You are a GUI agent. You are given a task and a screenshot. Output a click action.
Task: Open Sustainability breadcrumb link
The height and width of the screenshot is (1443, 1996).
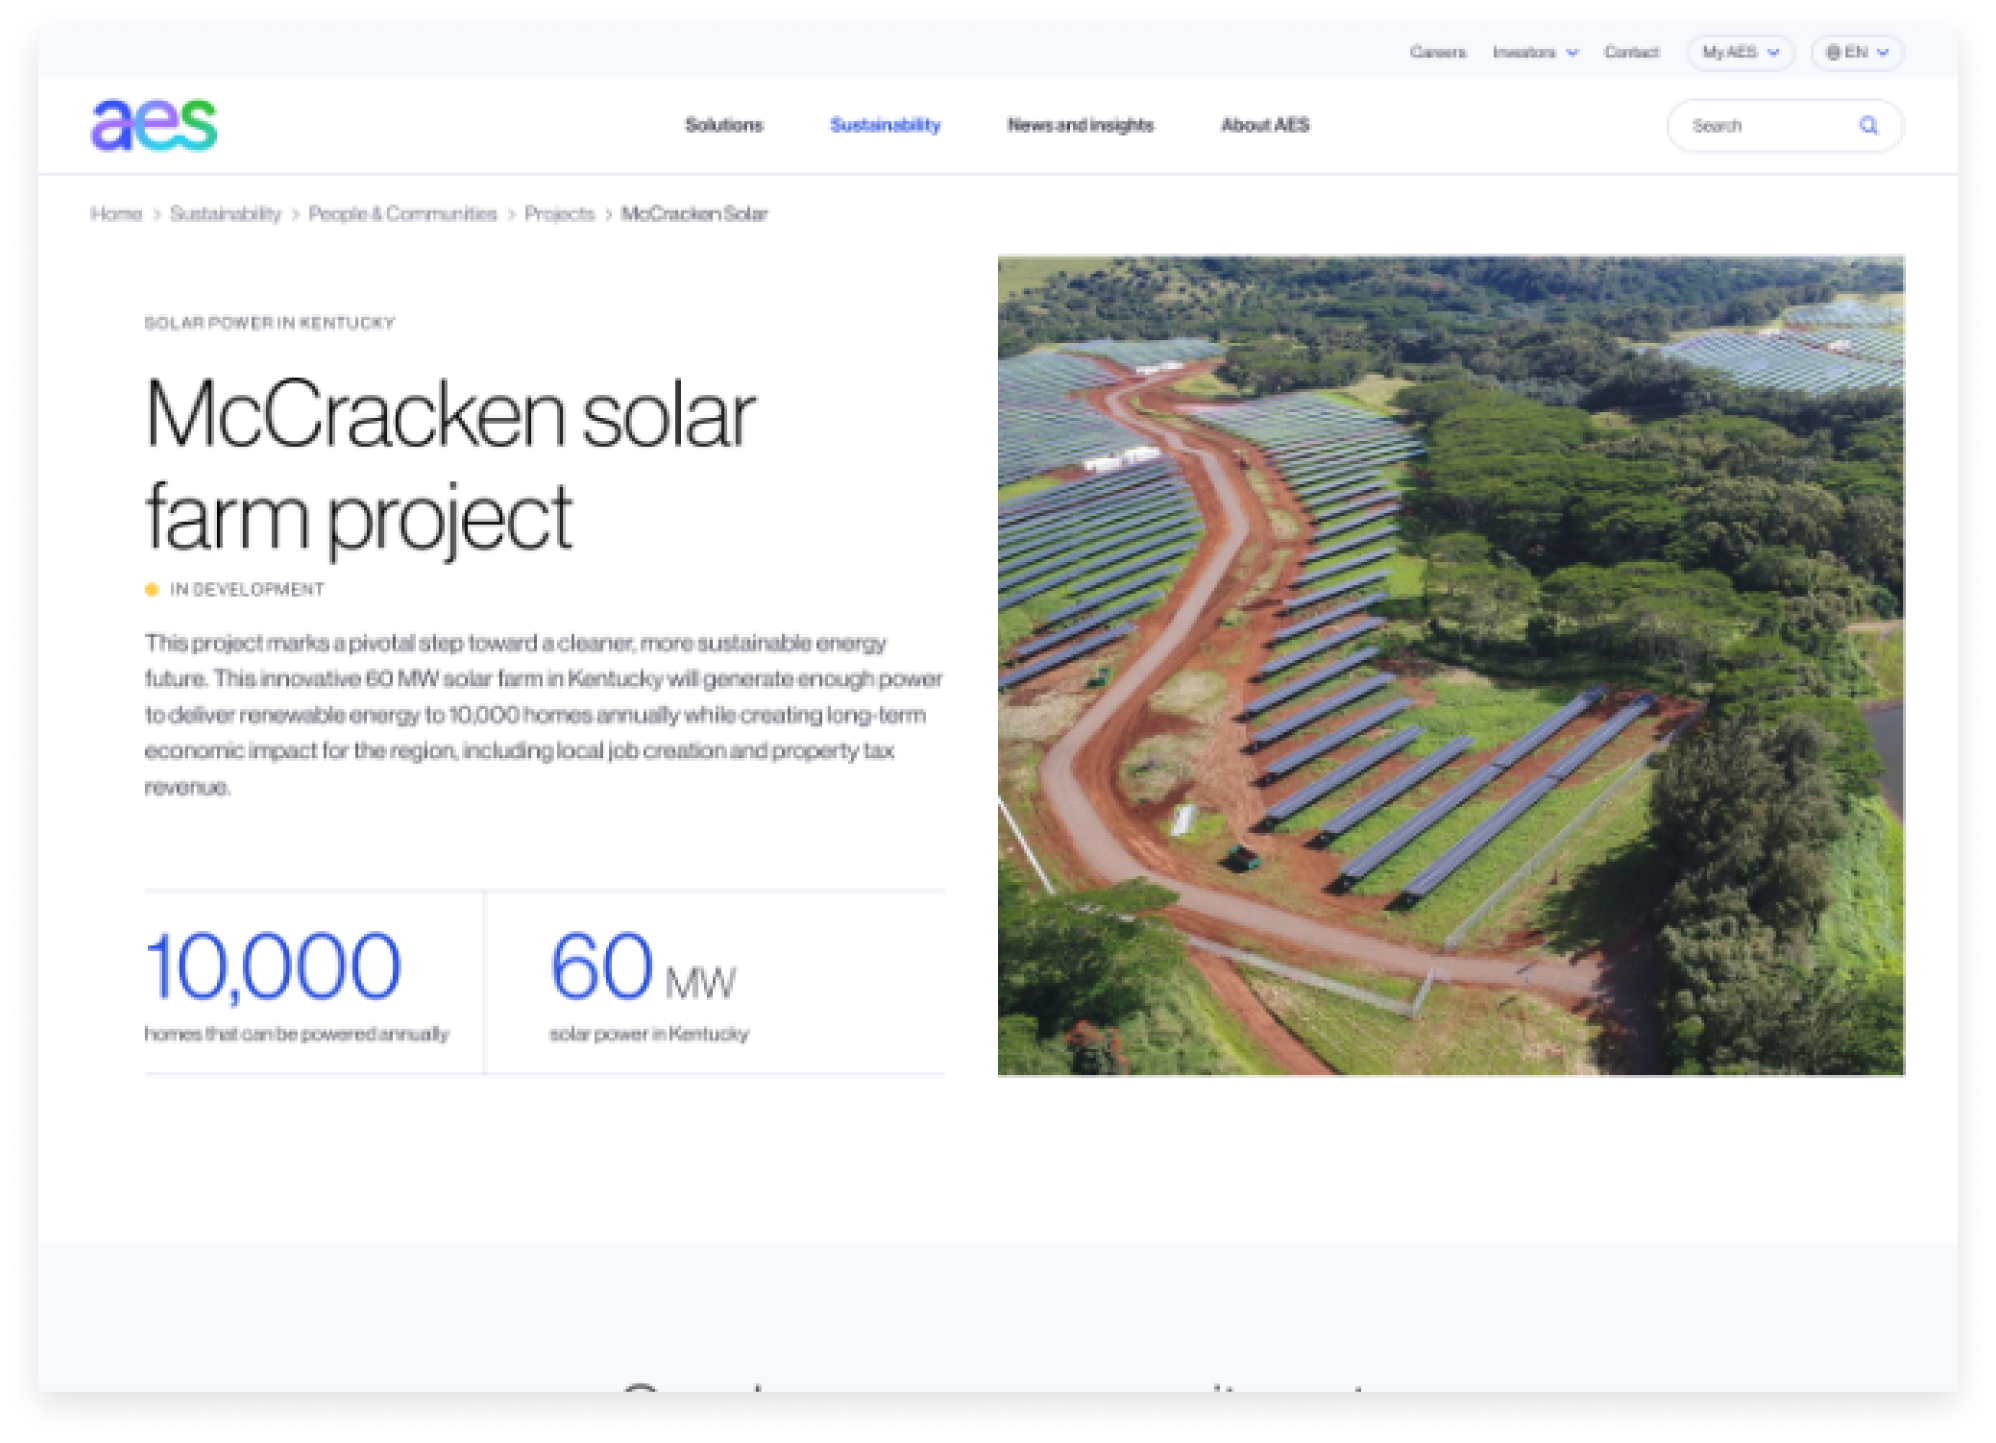[x=225, y=214]
